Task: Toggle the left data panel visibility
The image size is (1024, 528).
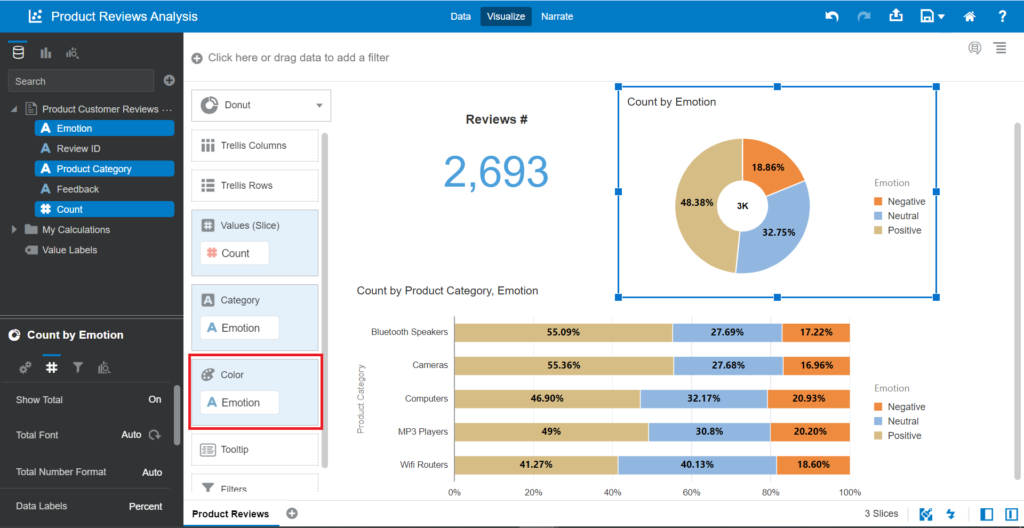Action: pos(987,514)
